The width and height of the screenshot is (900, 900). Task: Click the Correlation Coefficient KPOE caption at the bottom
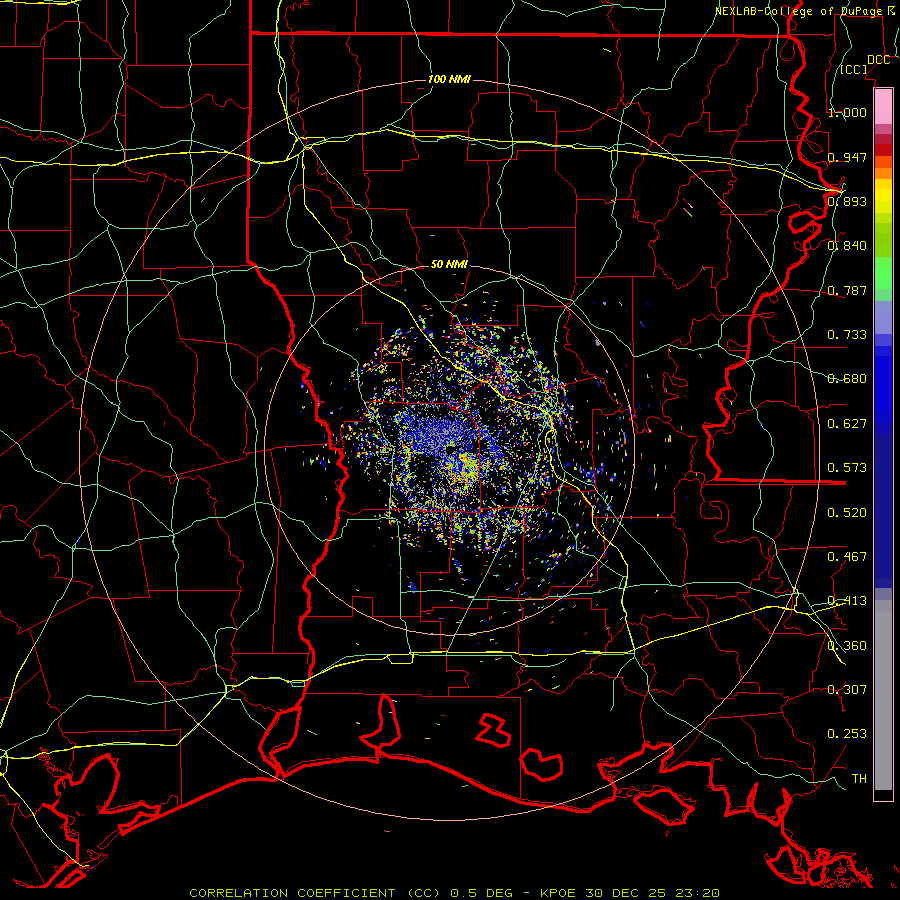tap(455, 893)
